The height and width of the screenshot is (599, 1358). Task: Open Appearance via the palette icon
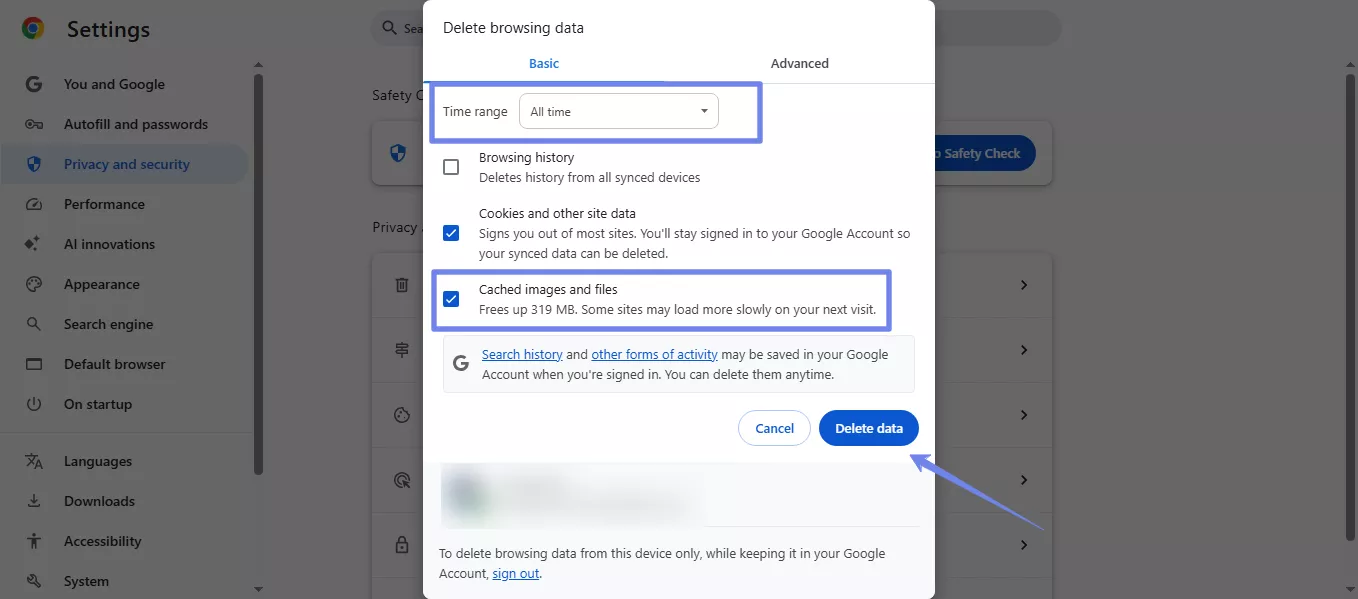point(34,284)
